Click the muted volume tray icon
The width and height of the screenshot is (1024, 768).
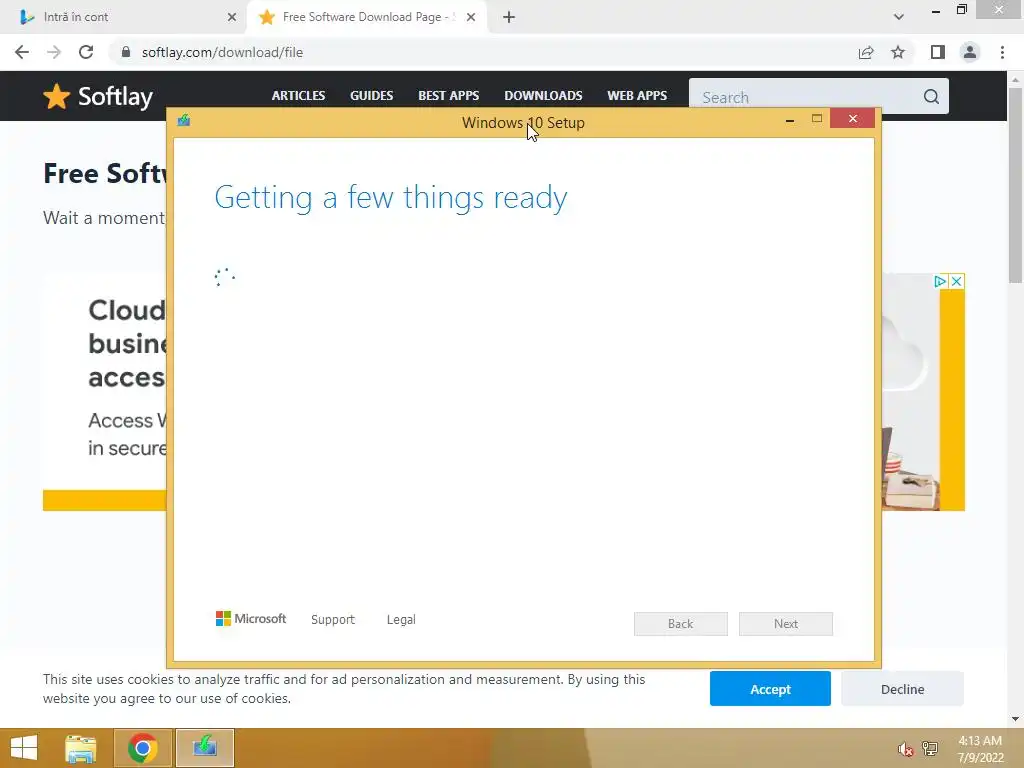coord(905,749)
